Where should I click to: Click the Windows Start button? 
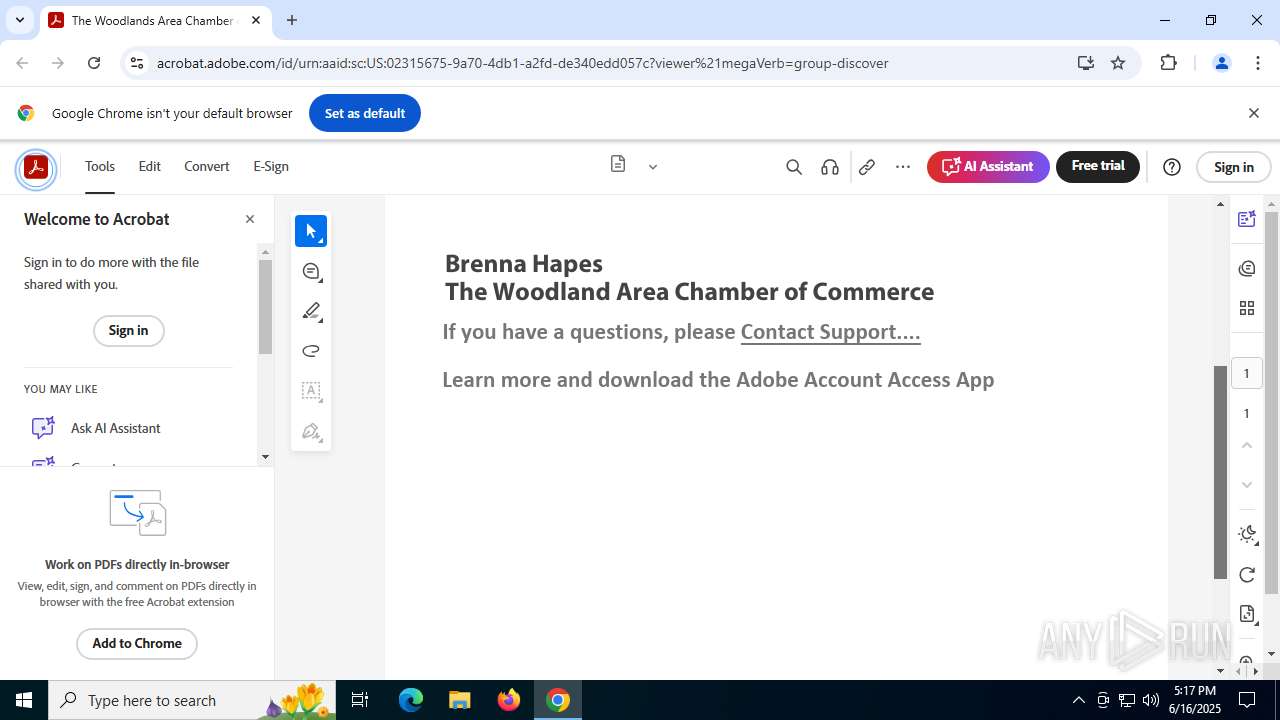(x=24, y=700)
